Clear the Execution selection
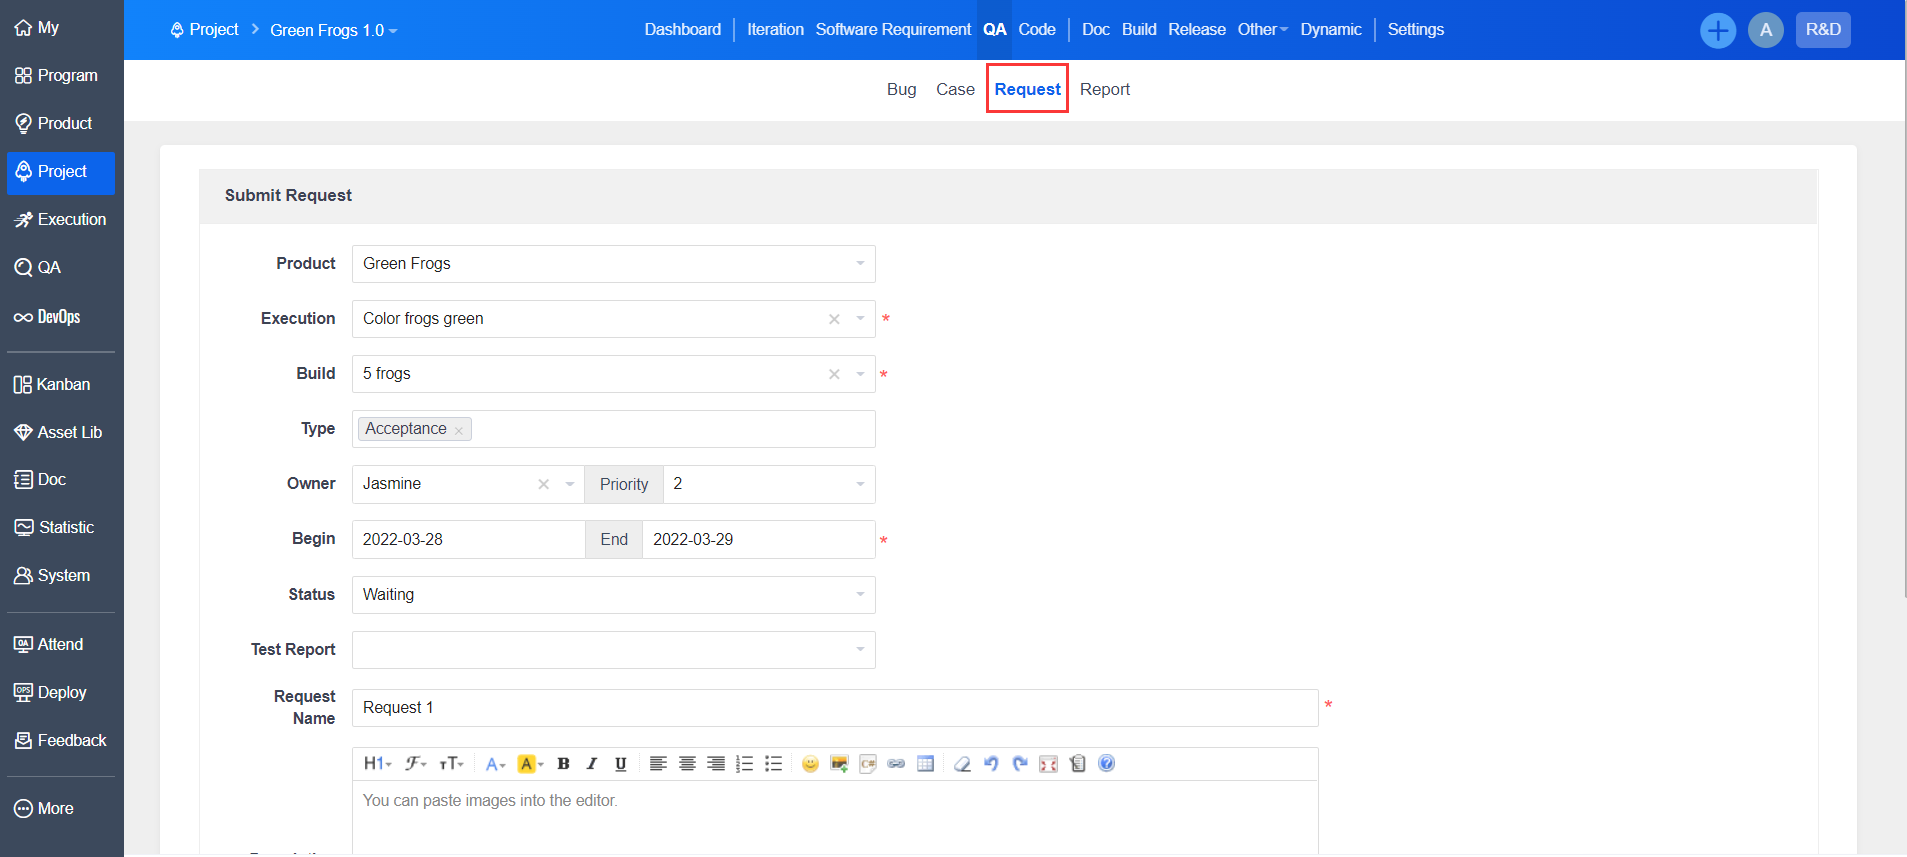Viewport: 1907px width, 857px height. (x=834, y=319)
